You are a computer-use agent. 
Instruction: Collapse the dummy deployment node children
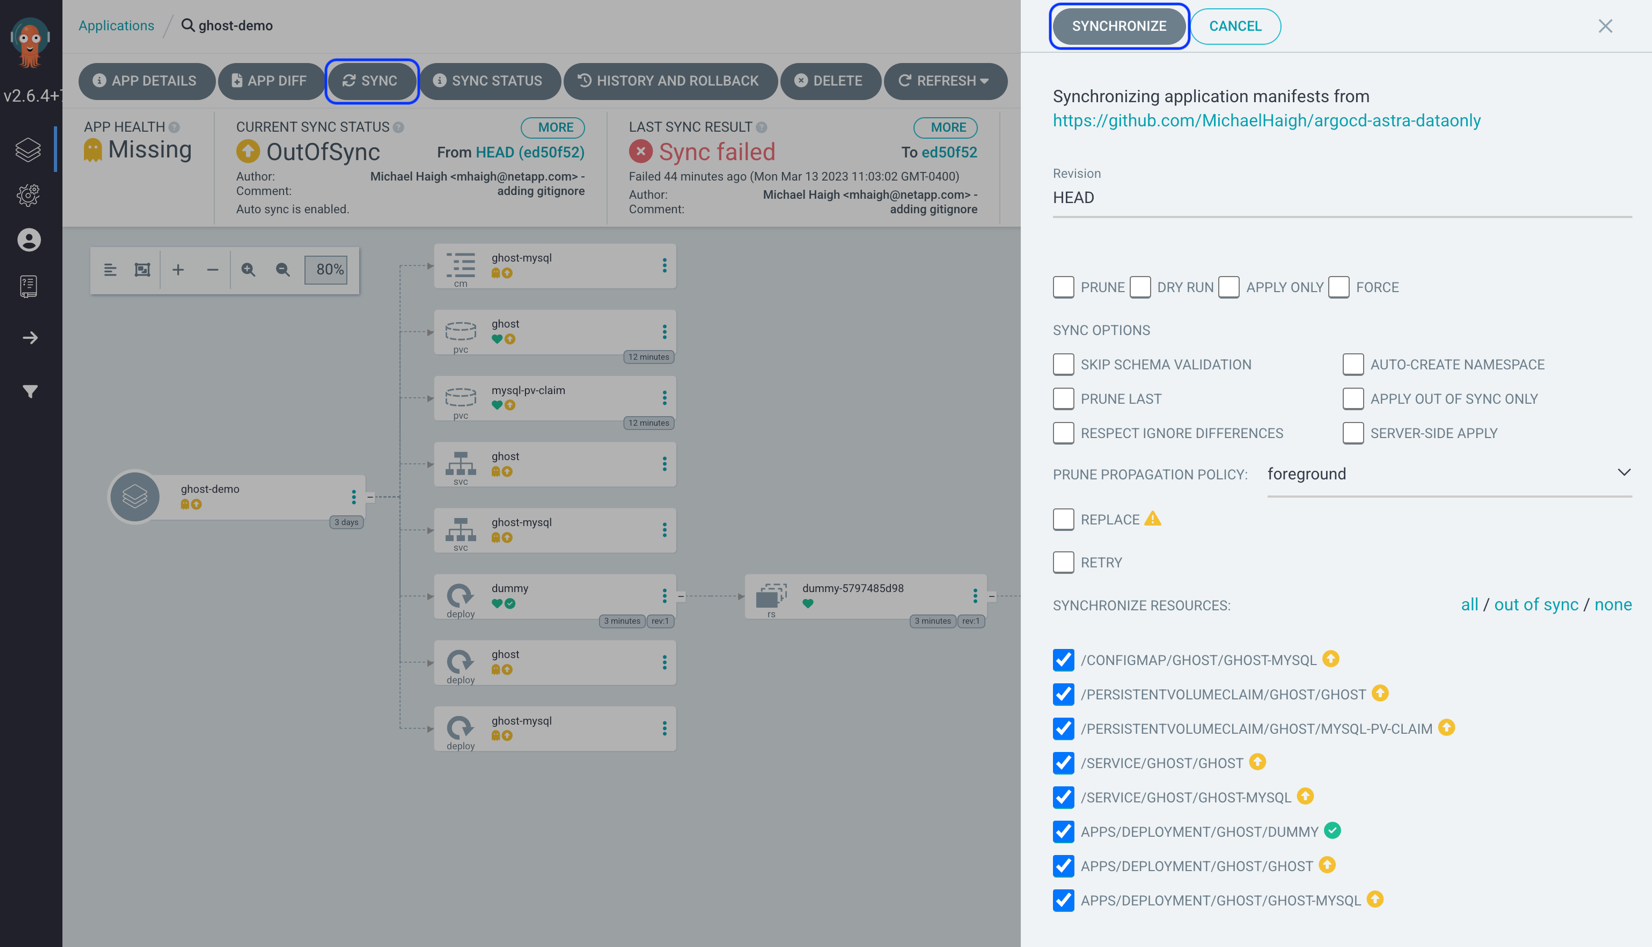[x=681, y=596]
